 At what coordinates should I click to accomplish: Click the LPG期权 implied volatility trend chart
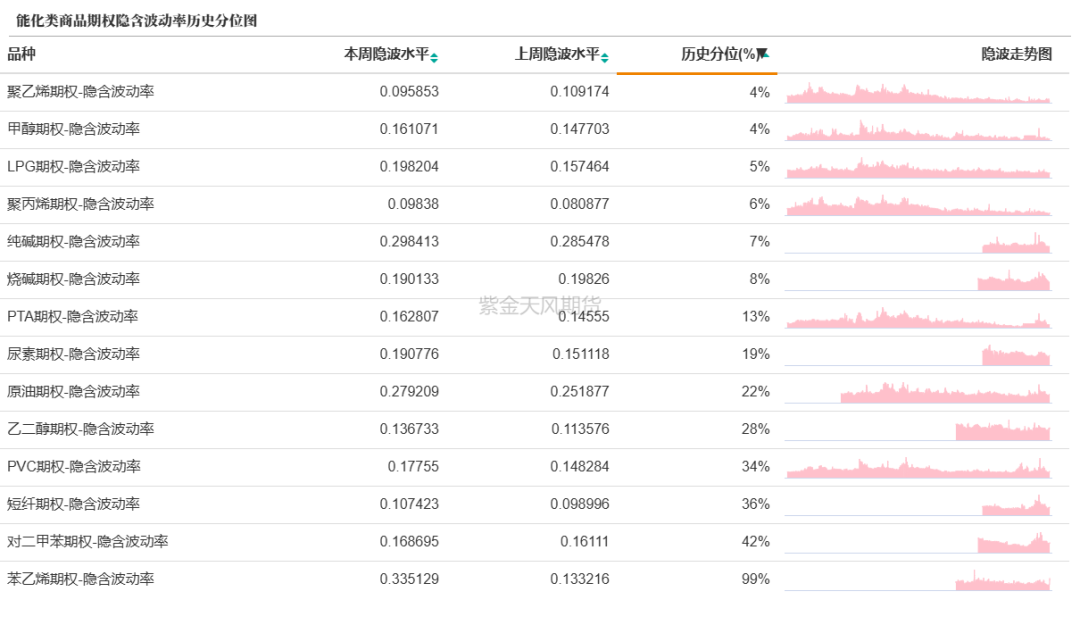point(918,168)
